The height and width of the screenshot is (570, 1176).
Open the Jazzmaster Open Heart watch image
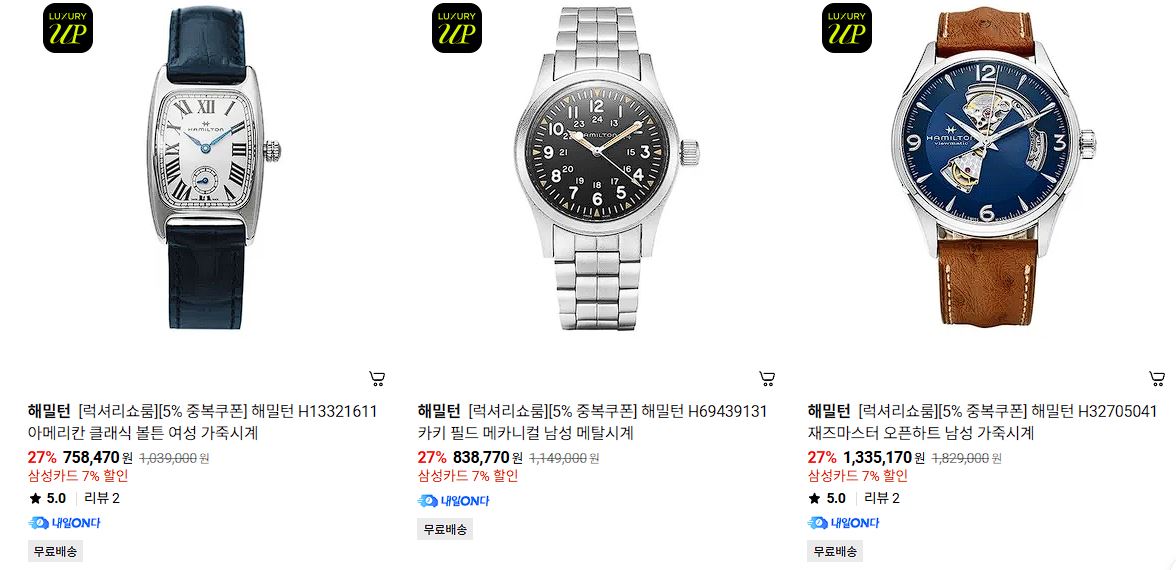click(994, 168)
